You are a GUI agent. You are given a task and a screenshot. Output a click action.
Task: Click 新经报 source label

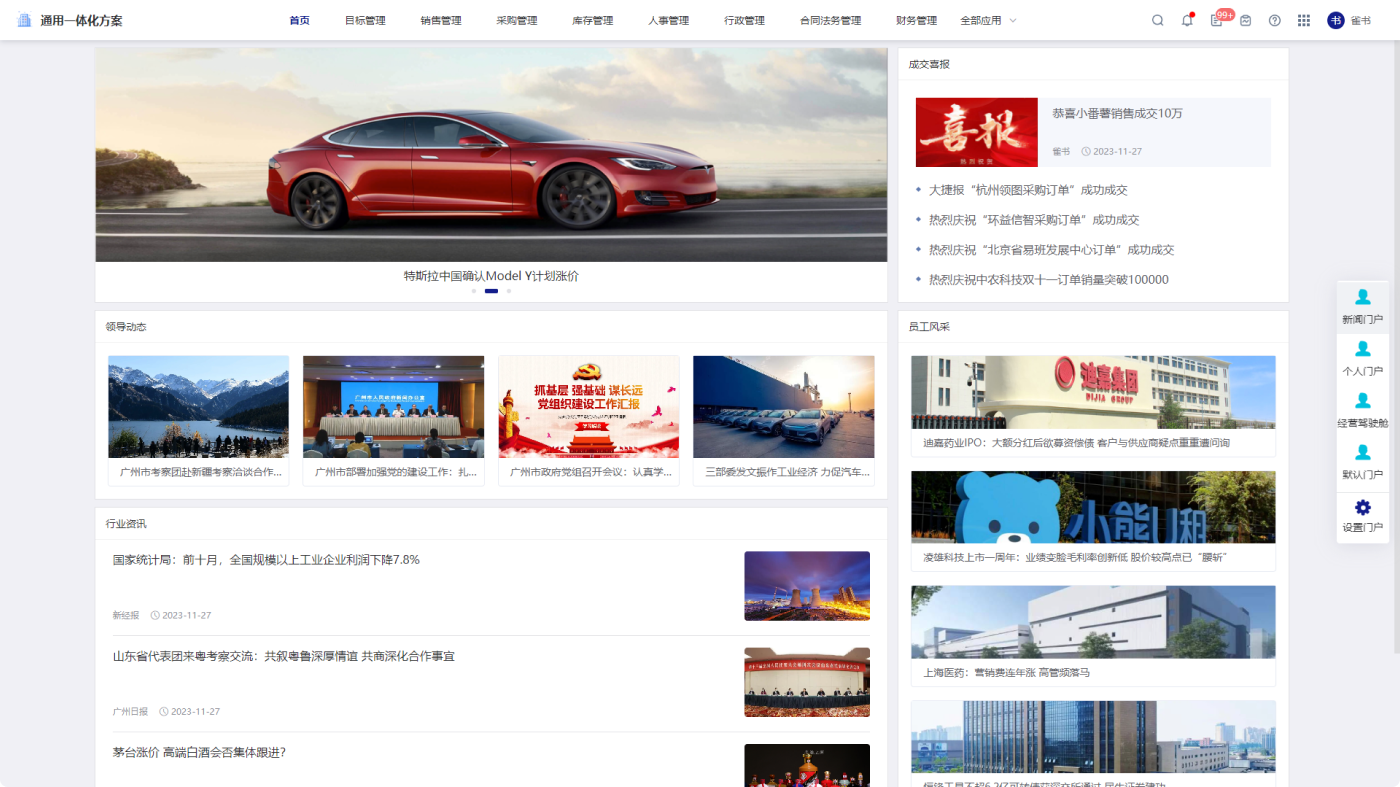click(x=126, y=615)
